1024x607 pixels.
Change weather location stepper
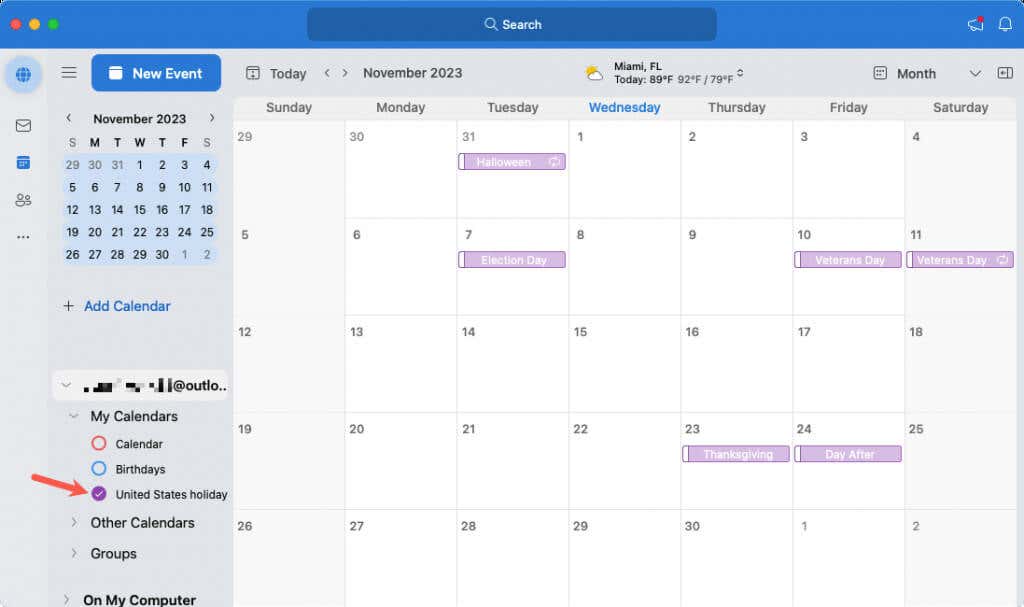740,73
